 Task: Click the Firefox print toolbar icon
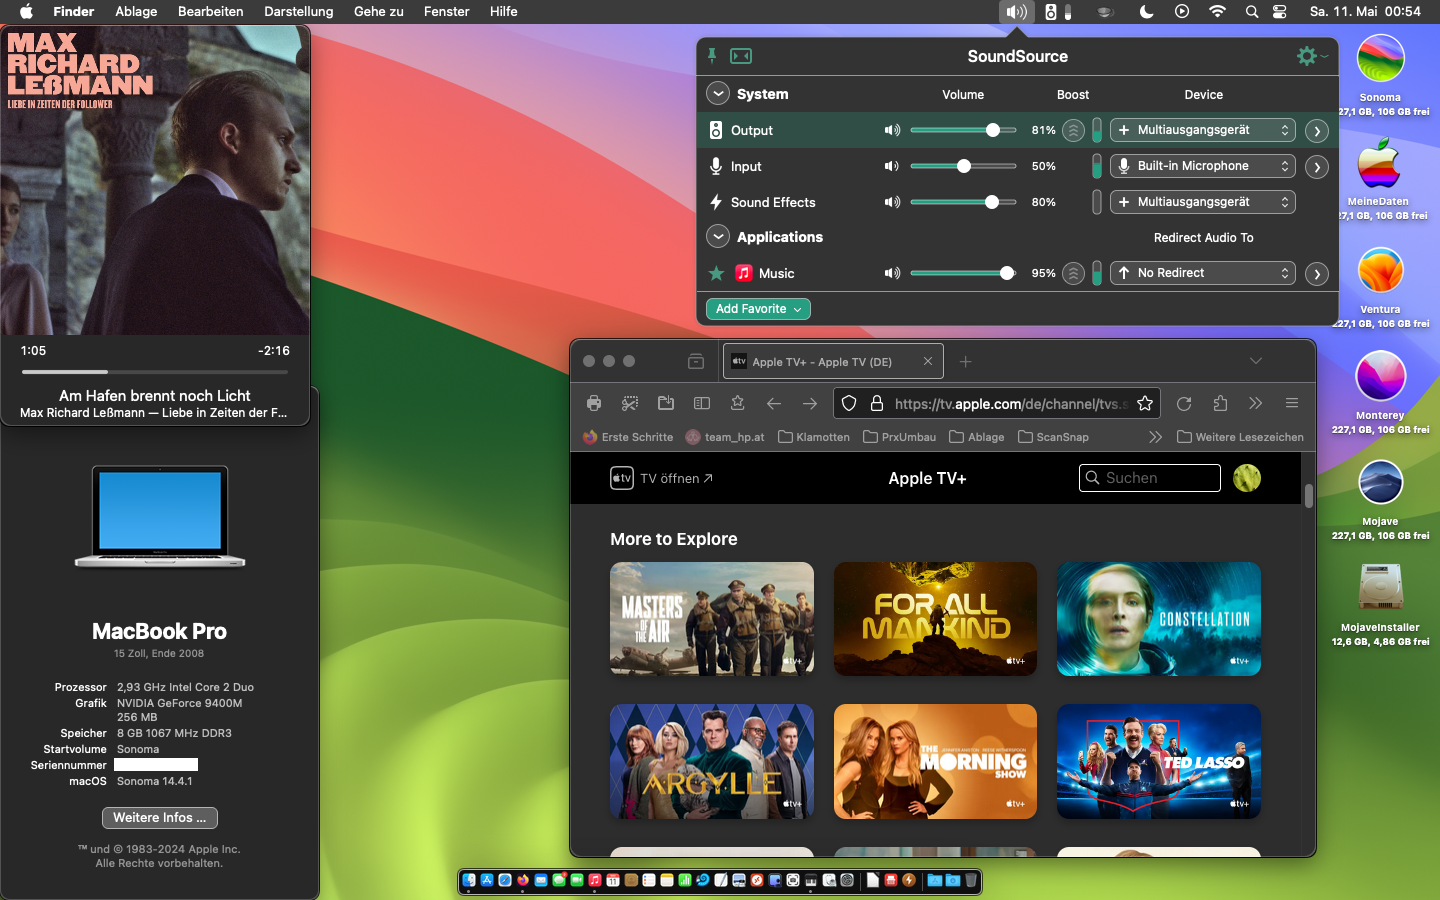(x=594, y=403)
